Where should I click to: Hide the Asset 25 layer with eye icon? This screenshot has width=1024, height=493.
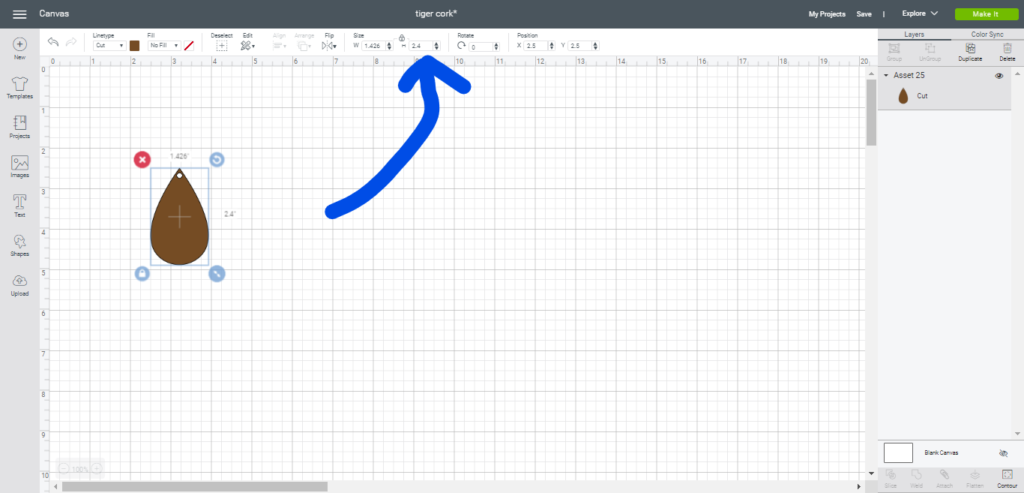pos(999,76)
